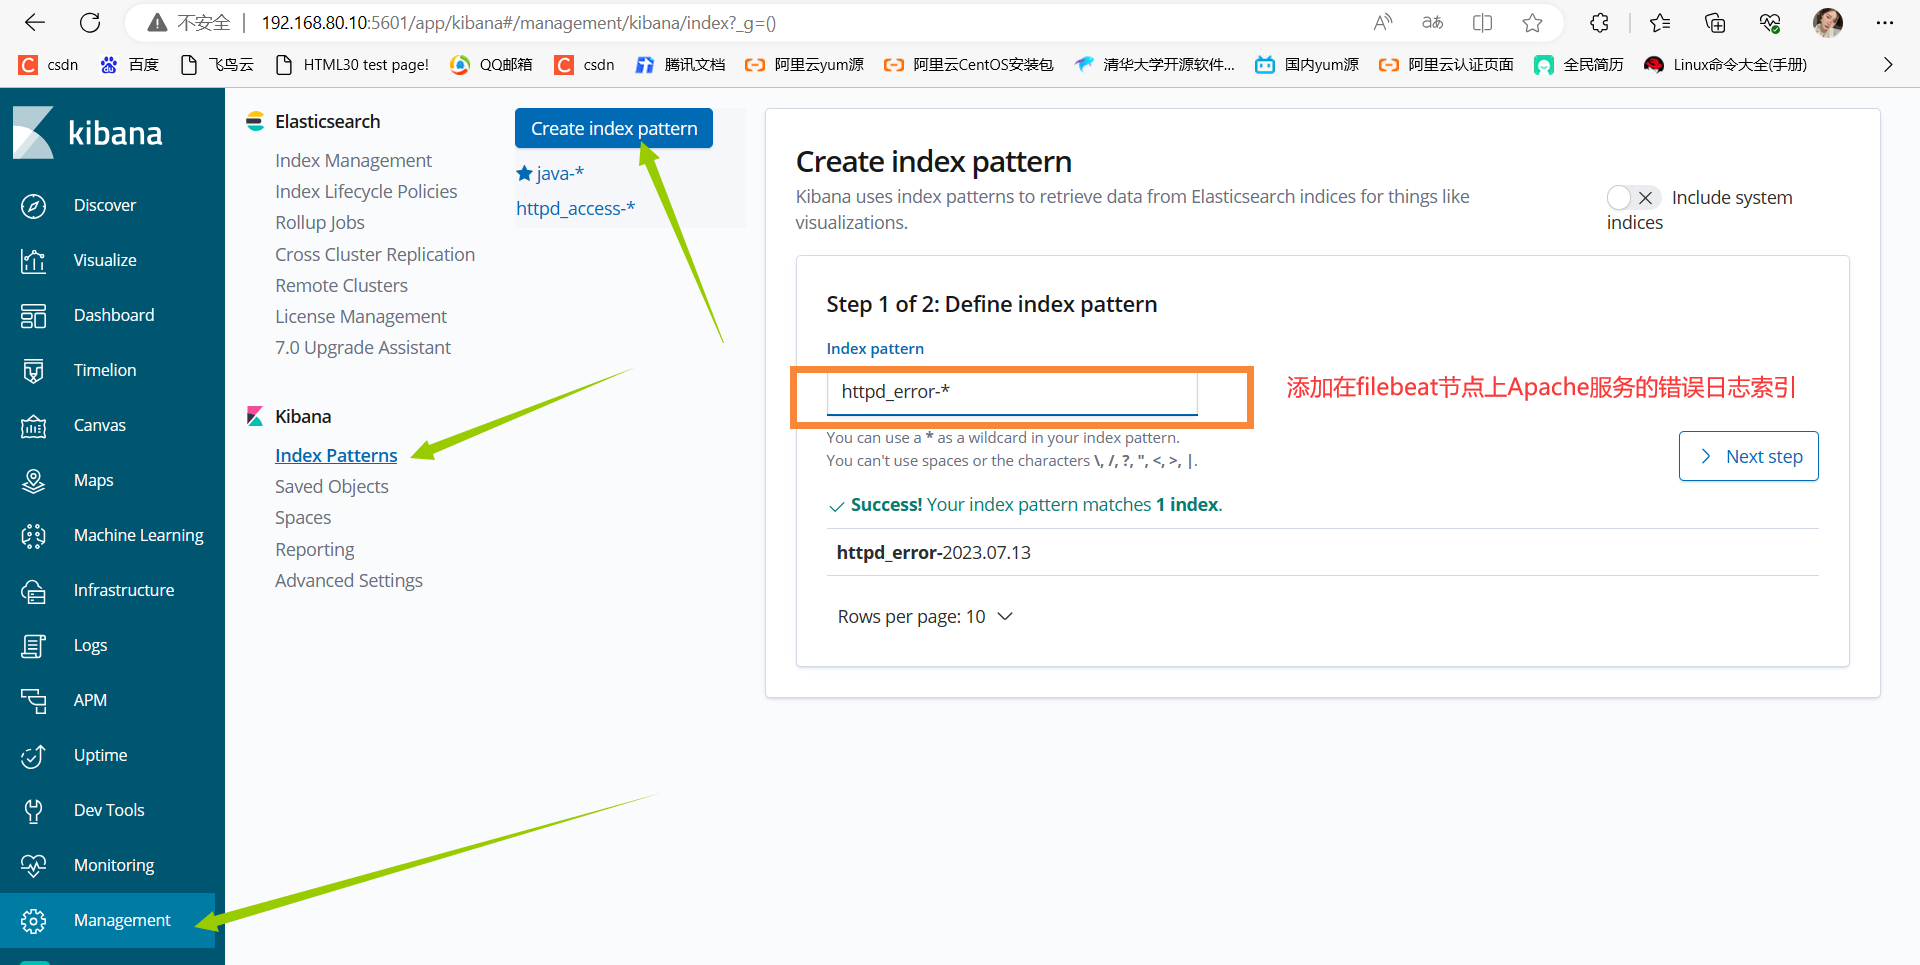Open split screen icon in address bar

click(x=1483, y=23)
